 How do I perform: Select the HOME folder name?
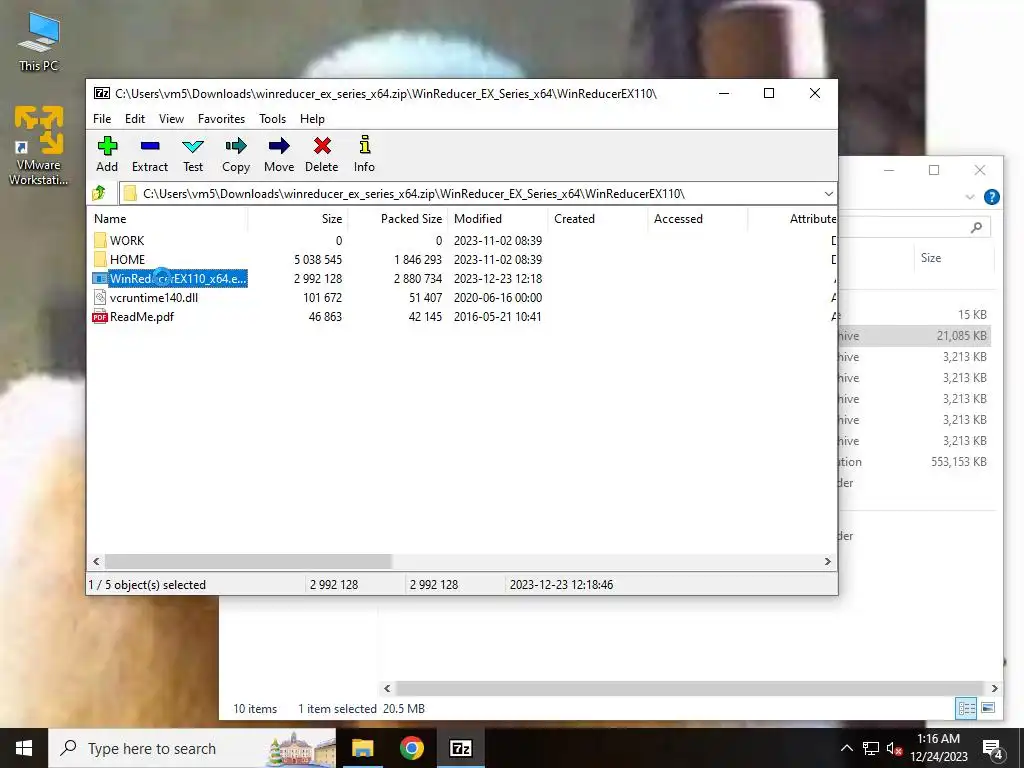127,260
